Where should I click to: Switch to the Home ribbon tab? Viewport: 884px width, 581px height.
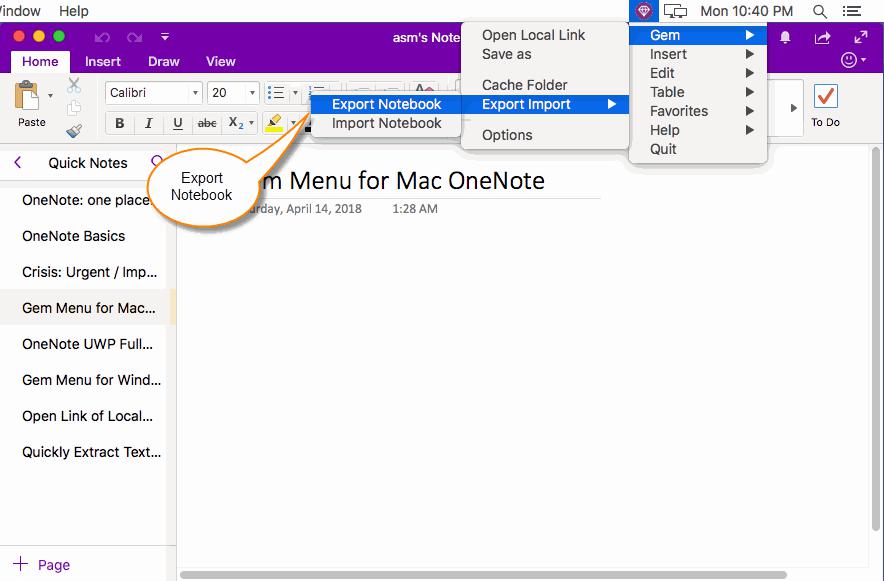[40, 61]
